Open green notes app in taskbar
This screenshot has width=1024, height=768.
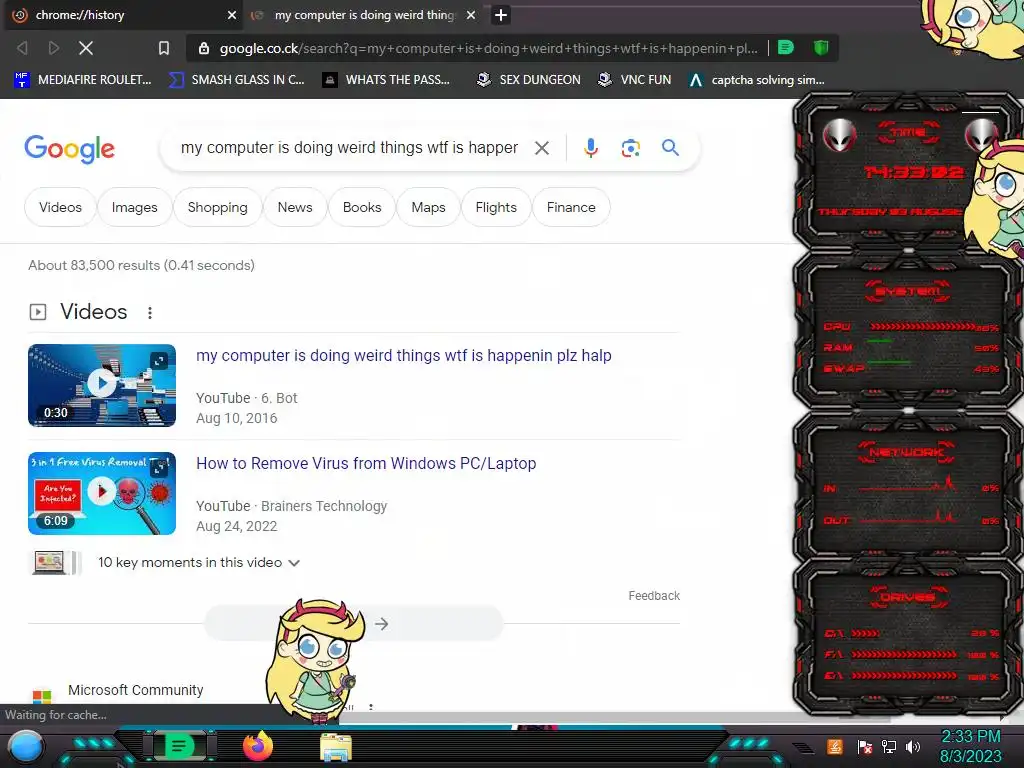[179, 746]
